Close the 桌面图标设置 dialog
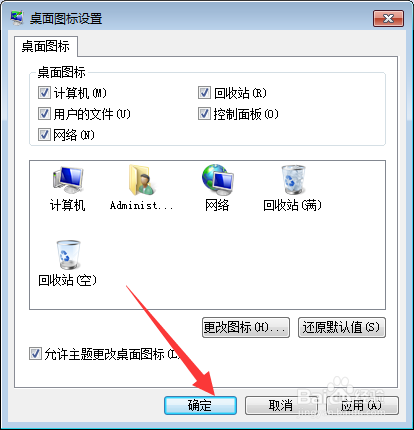This screenshot has height=430, width=414. [x=388, y=18]
